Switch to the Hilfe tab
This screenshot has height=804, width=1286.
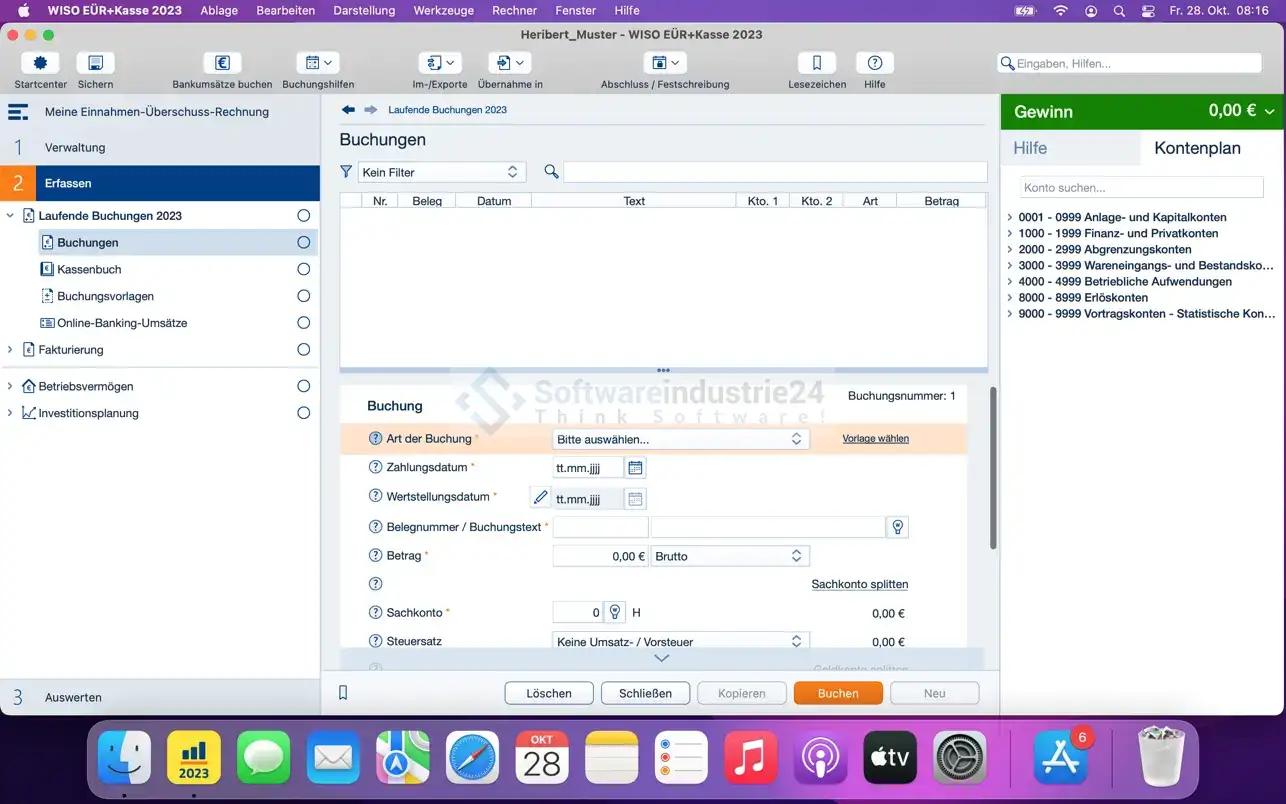1030,148
